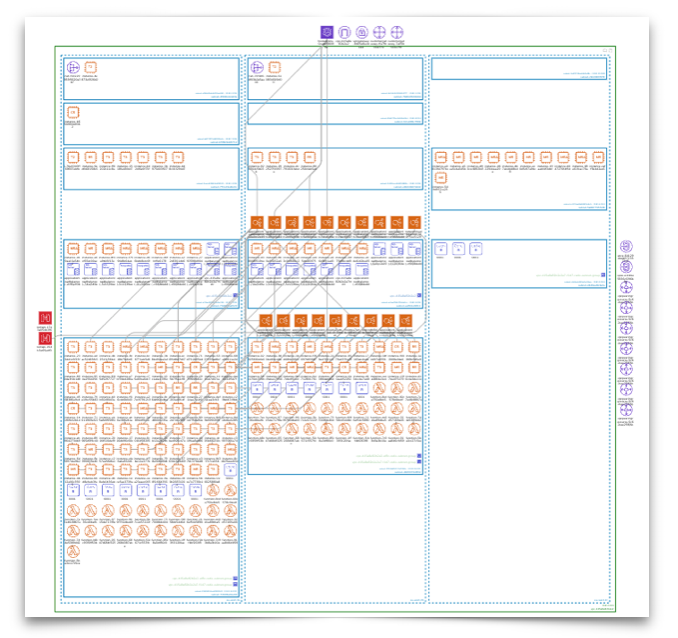678x638 pixels.
Task: Select the last load balancer in the upper orange row
Action: coord(414,223)
